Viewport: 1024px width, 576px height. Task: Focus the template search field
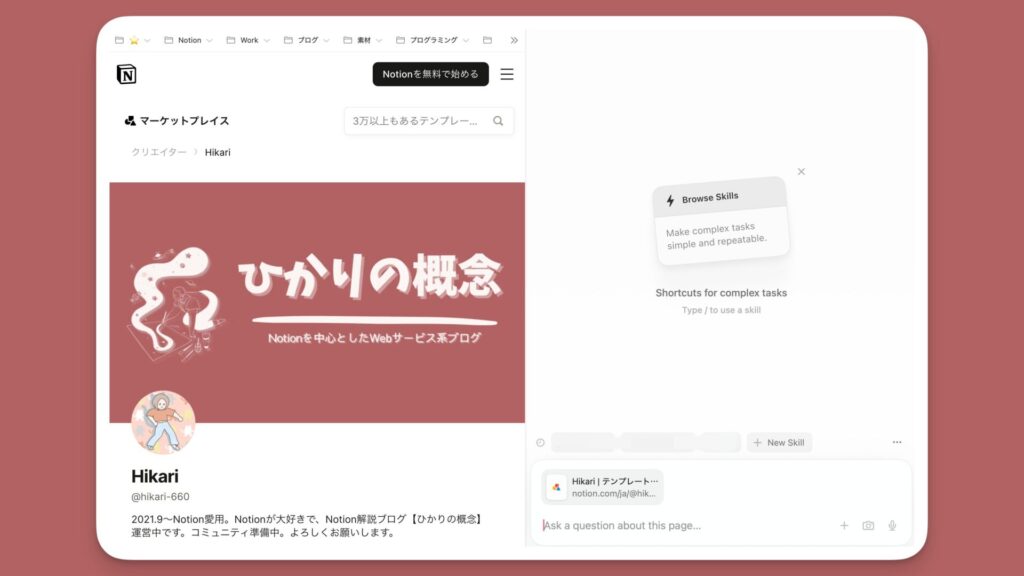point(429,121)
